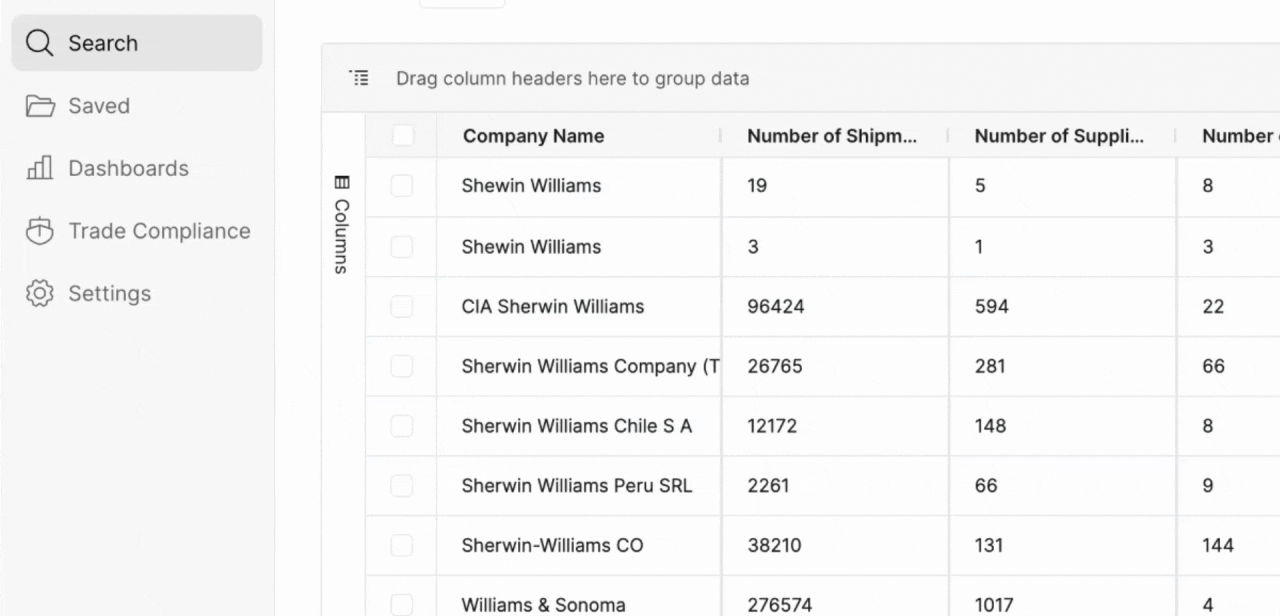Viewport: 1280px width, 616px height.
Task: Tick the Sherwin Williams Chile S A checkbox
Action: [x=402, y=427]
